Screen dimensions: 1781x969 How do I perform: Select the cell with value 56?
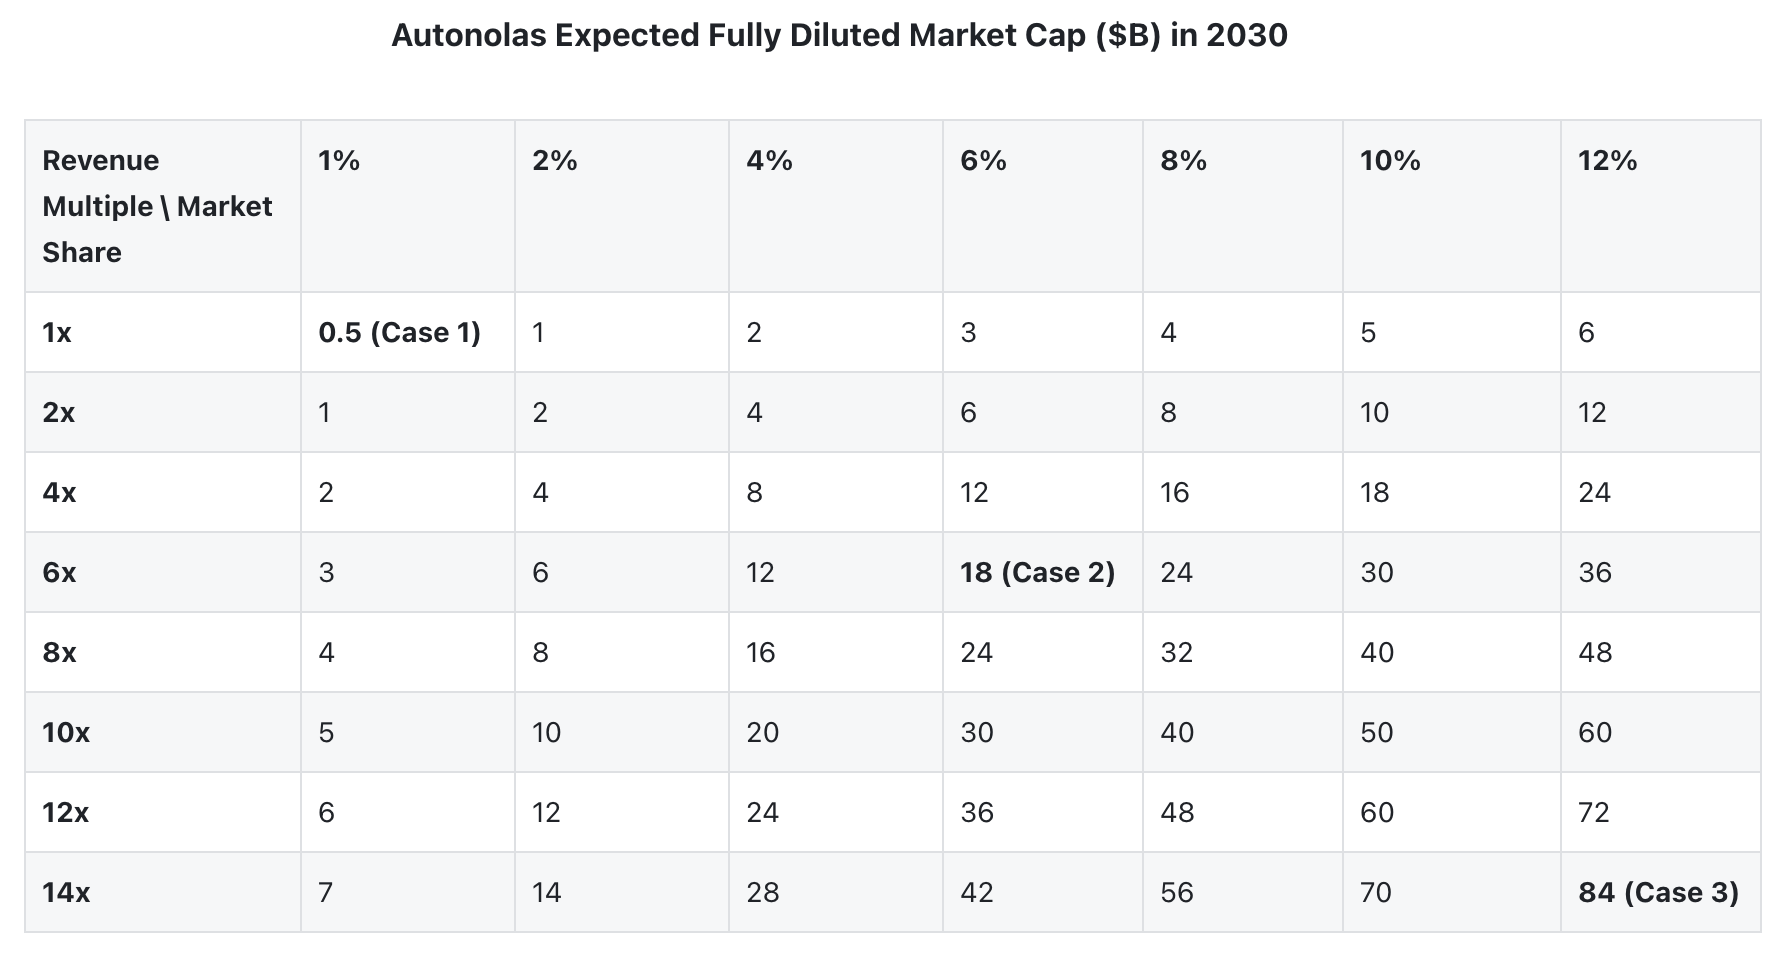(x=1177, y=893)
